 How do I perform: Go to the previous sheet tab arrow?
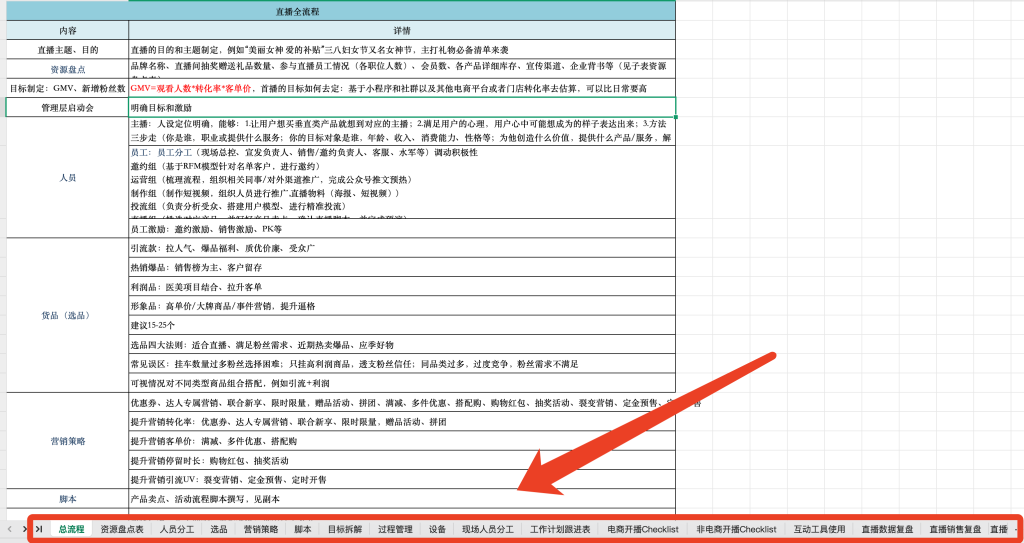tap(10, 529)
